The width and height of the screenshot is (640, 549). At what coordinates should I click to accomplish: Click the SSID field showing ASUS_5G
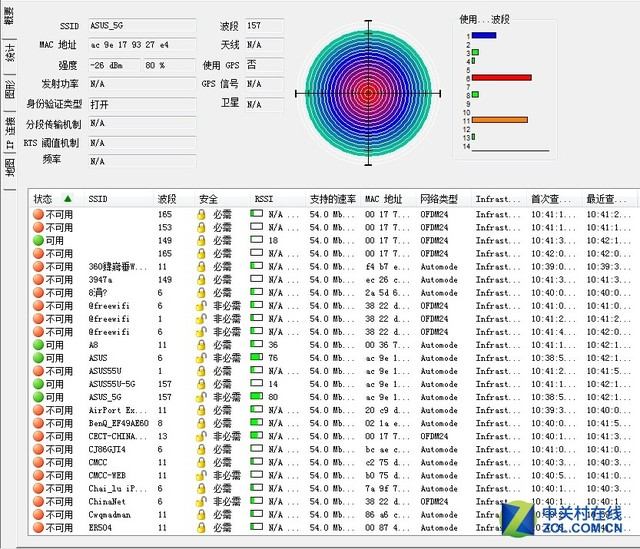(142, 25)
